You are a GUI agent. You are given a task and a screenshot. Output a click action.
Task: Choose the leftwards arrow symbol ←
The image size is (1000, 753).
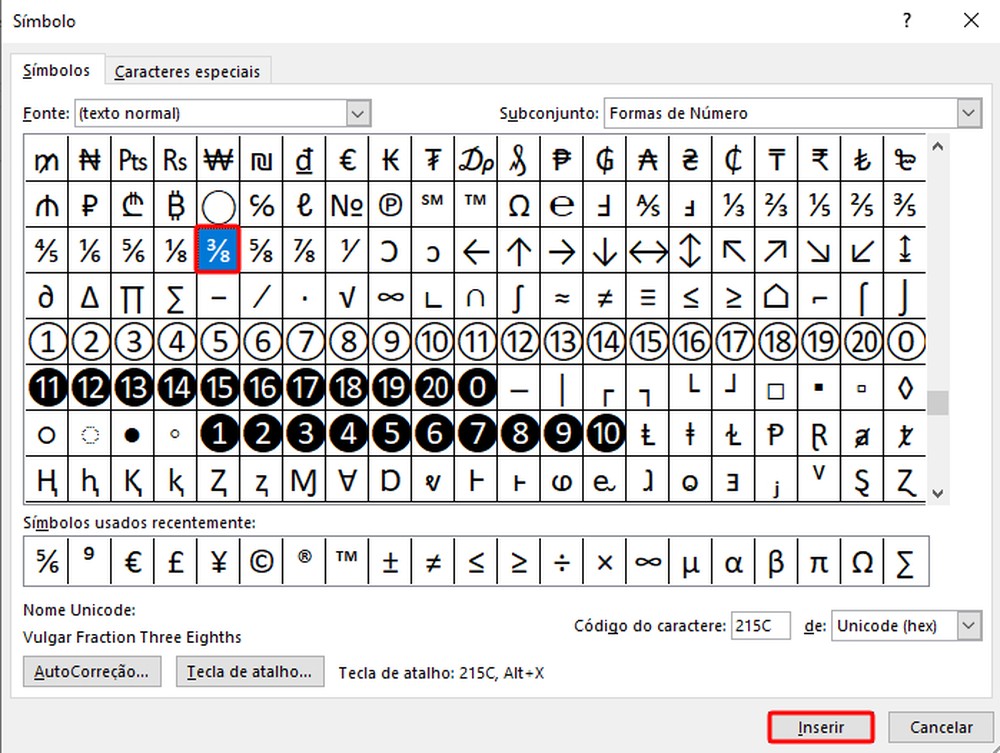476,251
